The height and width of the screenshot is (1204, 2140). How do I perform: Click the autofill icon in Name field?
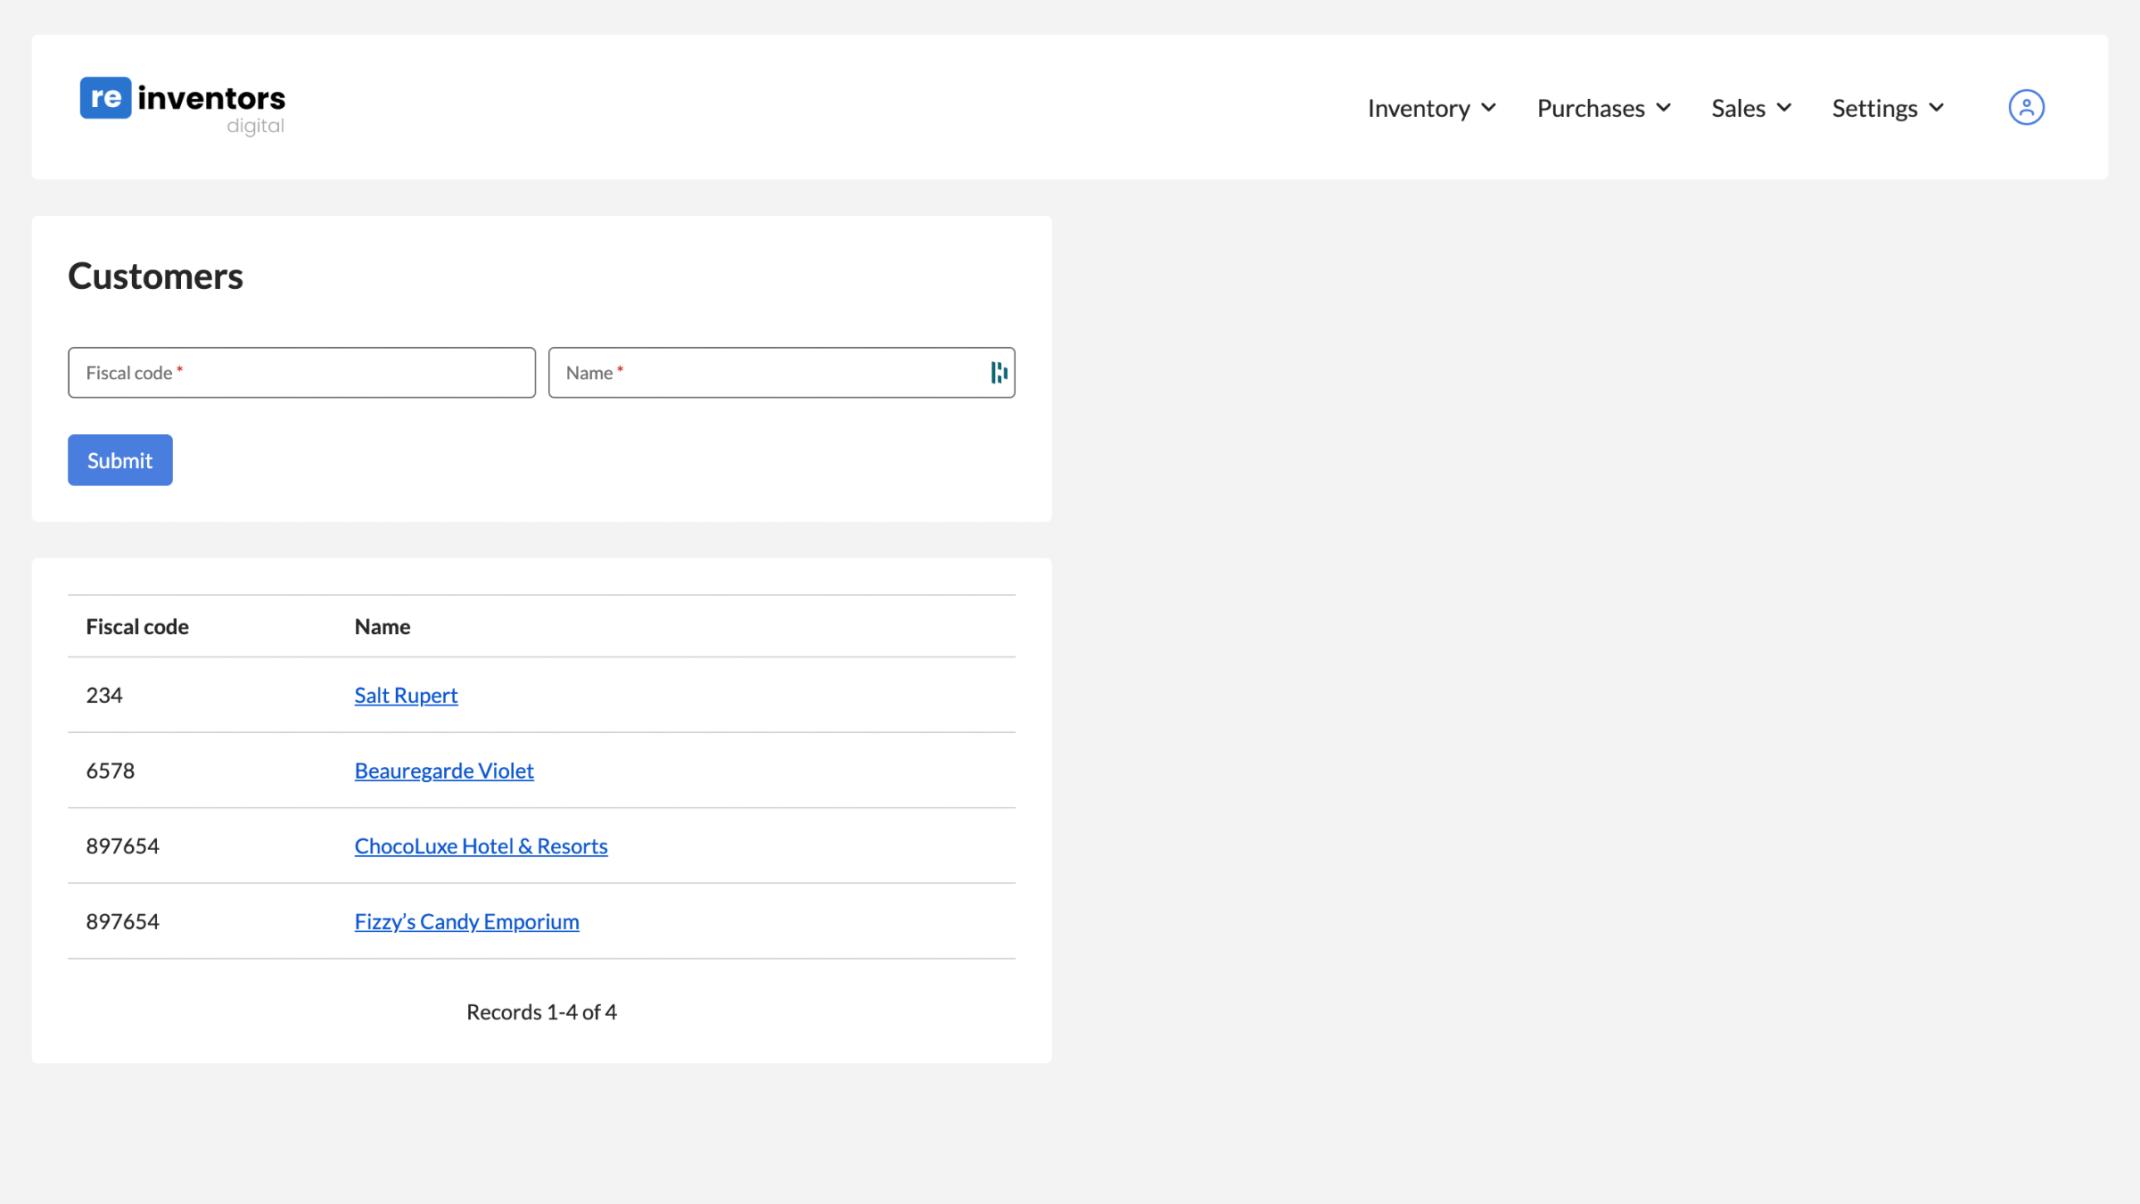998,373
